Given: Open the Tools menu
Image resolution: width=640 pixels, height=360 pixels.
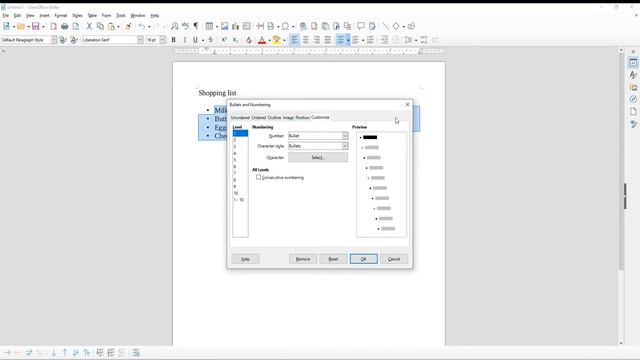Looking at the screenshot, I should coord(121,16).
